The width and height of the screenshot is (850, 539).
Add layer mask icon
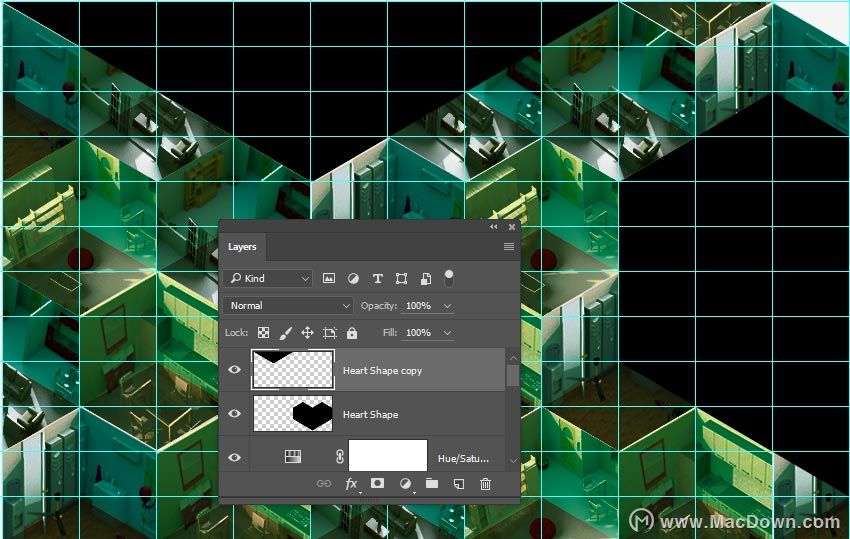[377, 483]
